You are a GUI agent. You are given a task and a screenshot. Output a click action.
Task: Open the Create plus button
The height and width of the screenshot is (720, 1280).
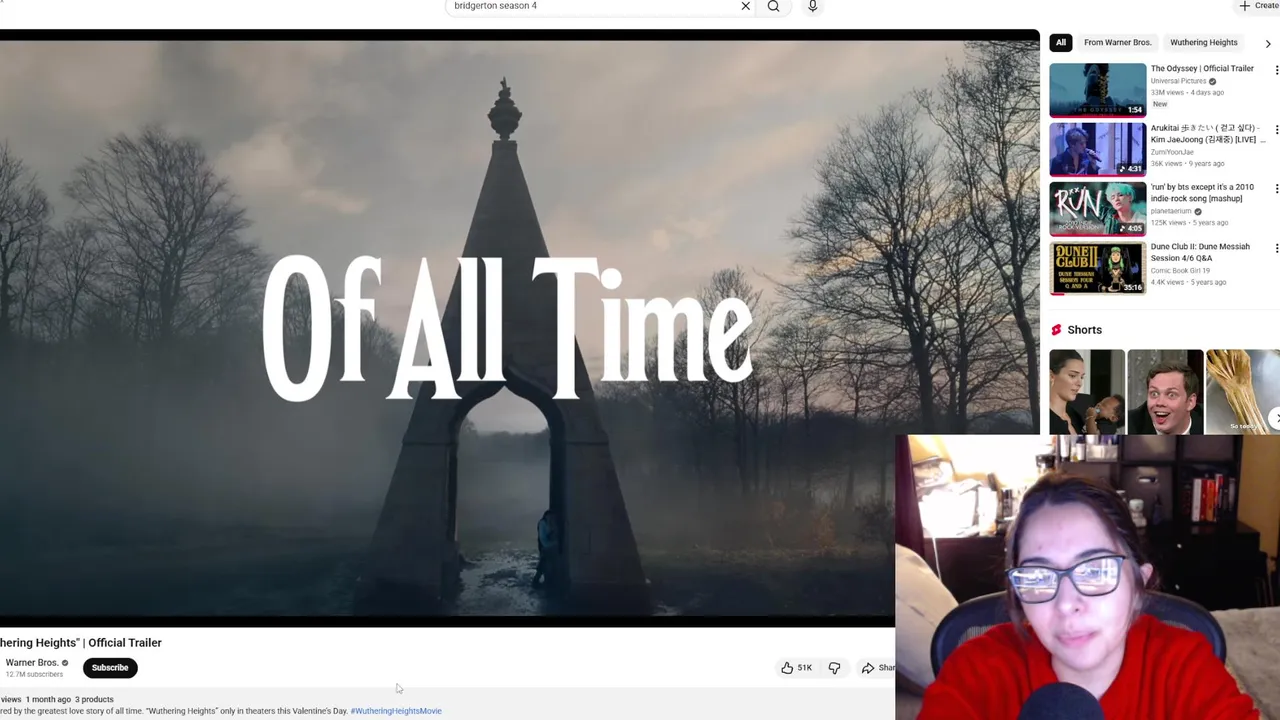[x=1258, y=6]
